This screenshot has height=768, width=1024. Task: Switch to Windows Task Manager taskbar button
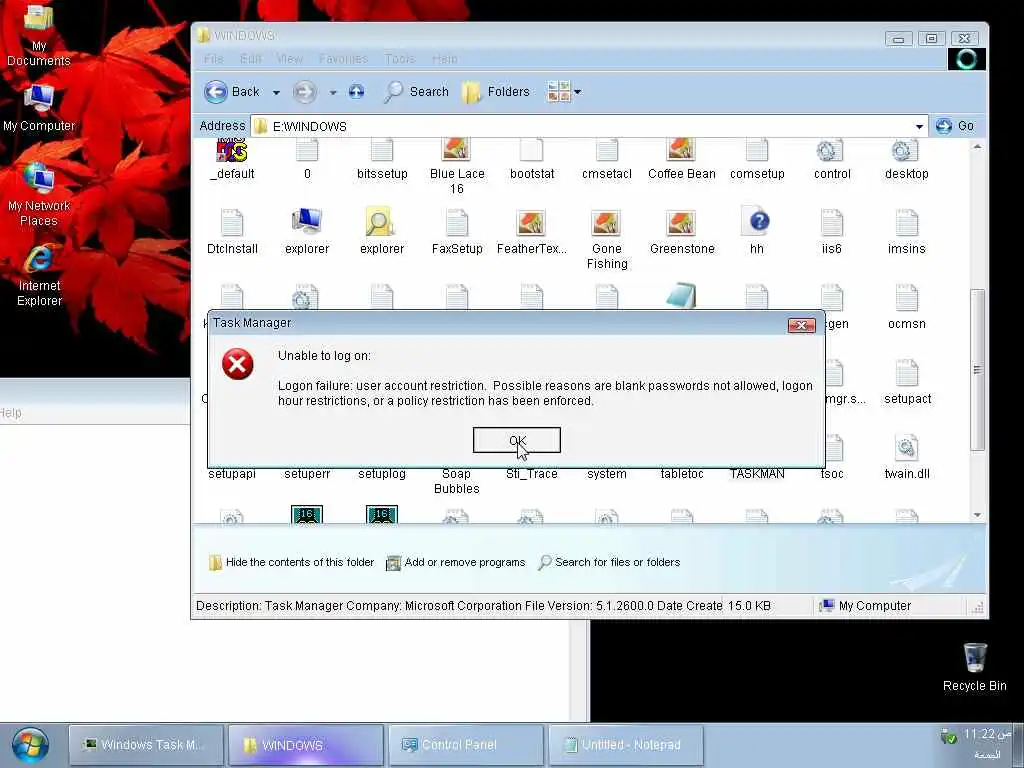point(147,745)
